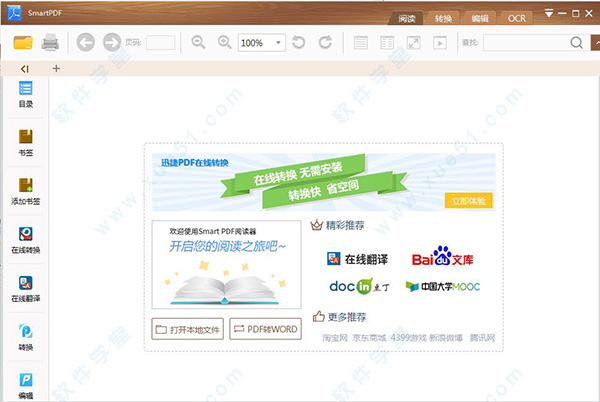Click PDF转WORD button
Screen dimensions: 600x402
coord(265,329)
